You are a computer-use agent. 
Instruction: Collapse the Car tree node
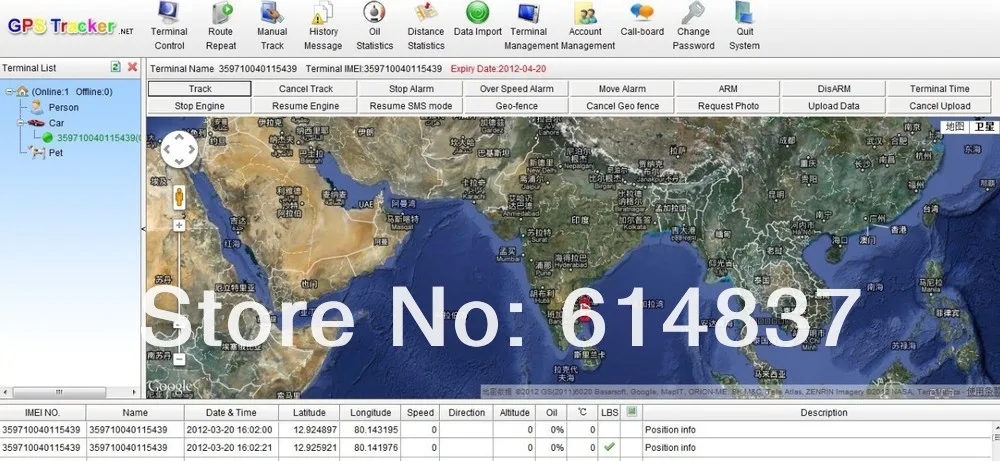click(x=21, y=123)
